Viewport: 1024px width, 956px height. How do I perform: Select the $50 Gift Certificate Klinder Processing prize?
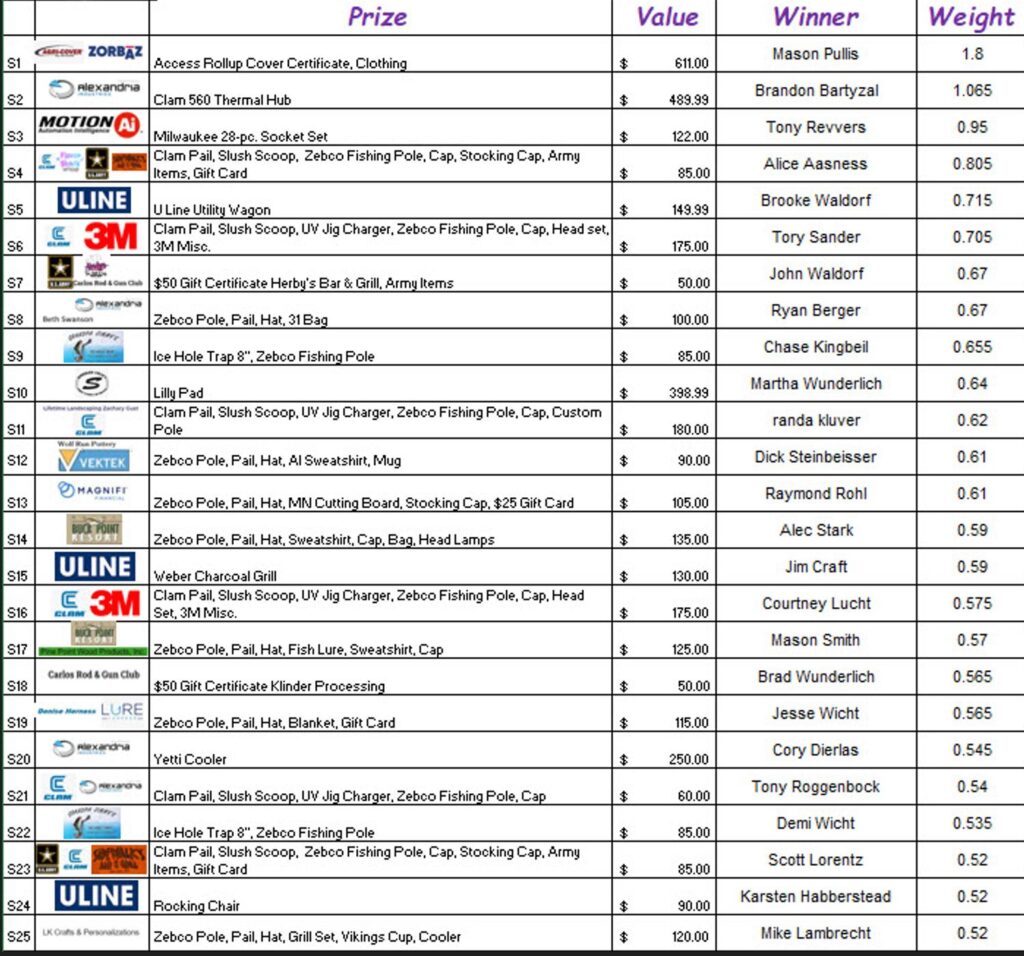(x=269, y=686)
